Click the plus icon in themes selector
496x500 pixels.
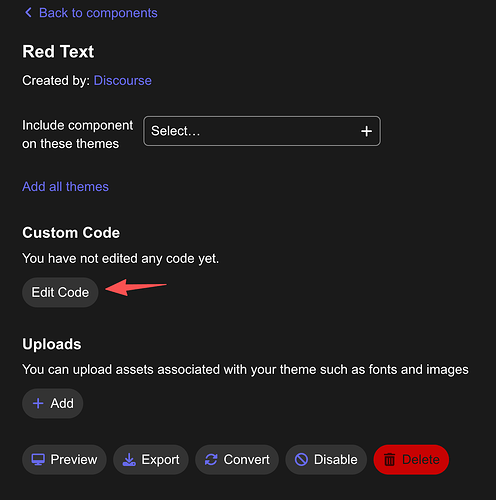(x=366, y=131)
